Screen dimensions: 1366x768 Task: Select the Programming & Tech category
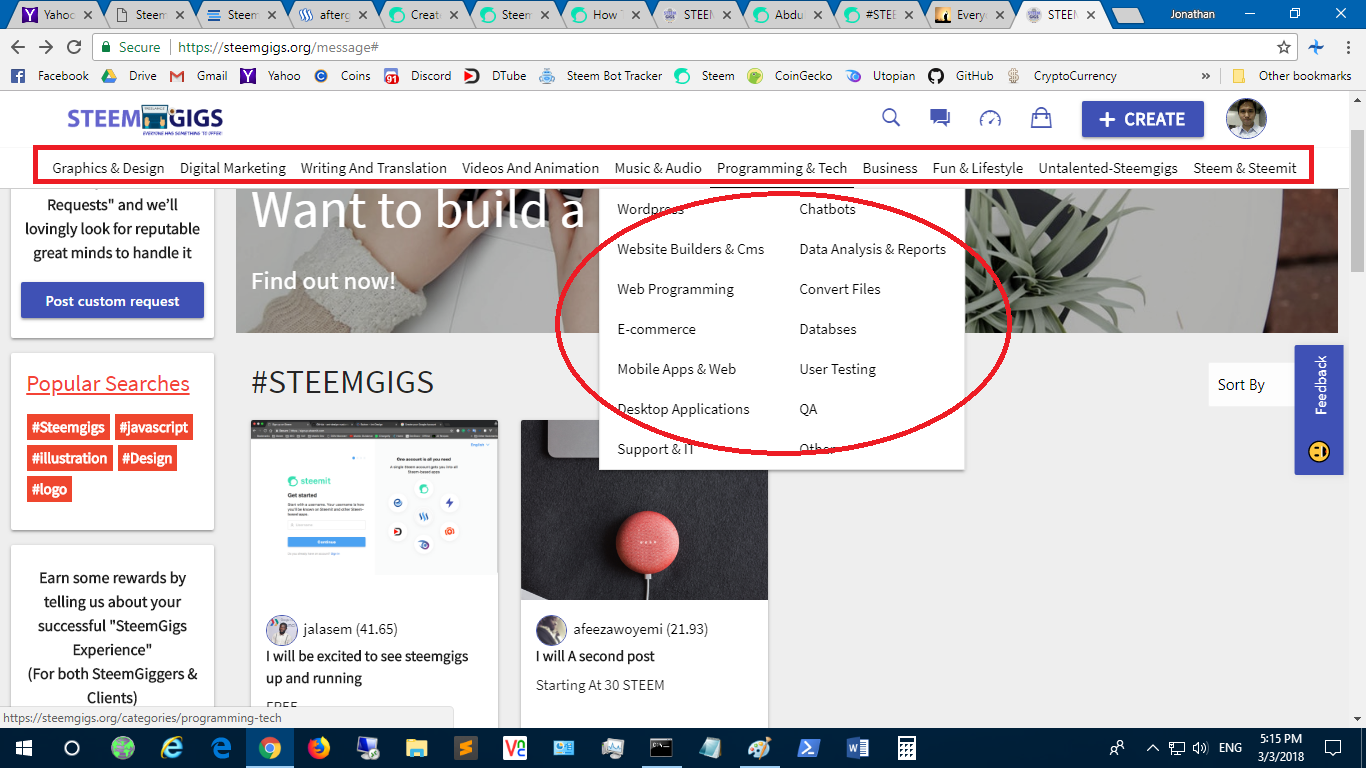(x=782, y=168)
